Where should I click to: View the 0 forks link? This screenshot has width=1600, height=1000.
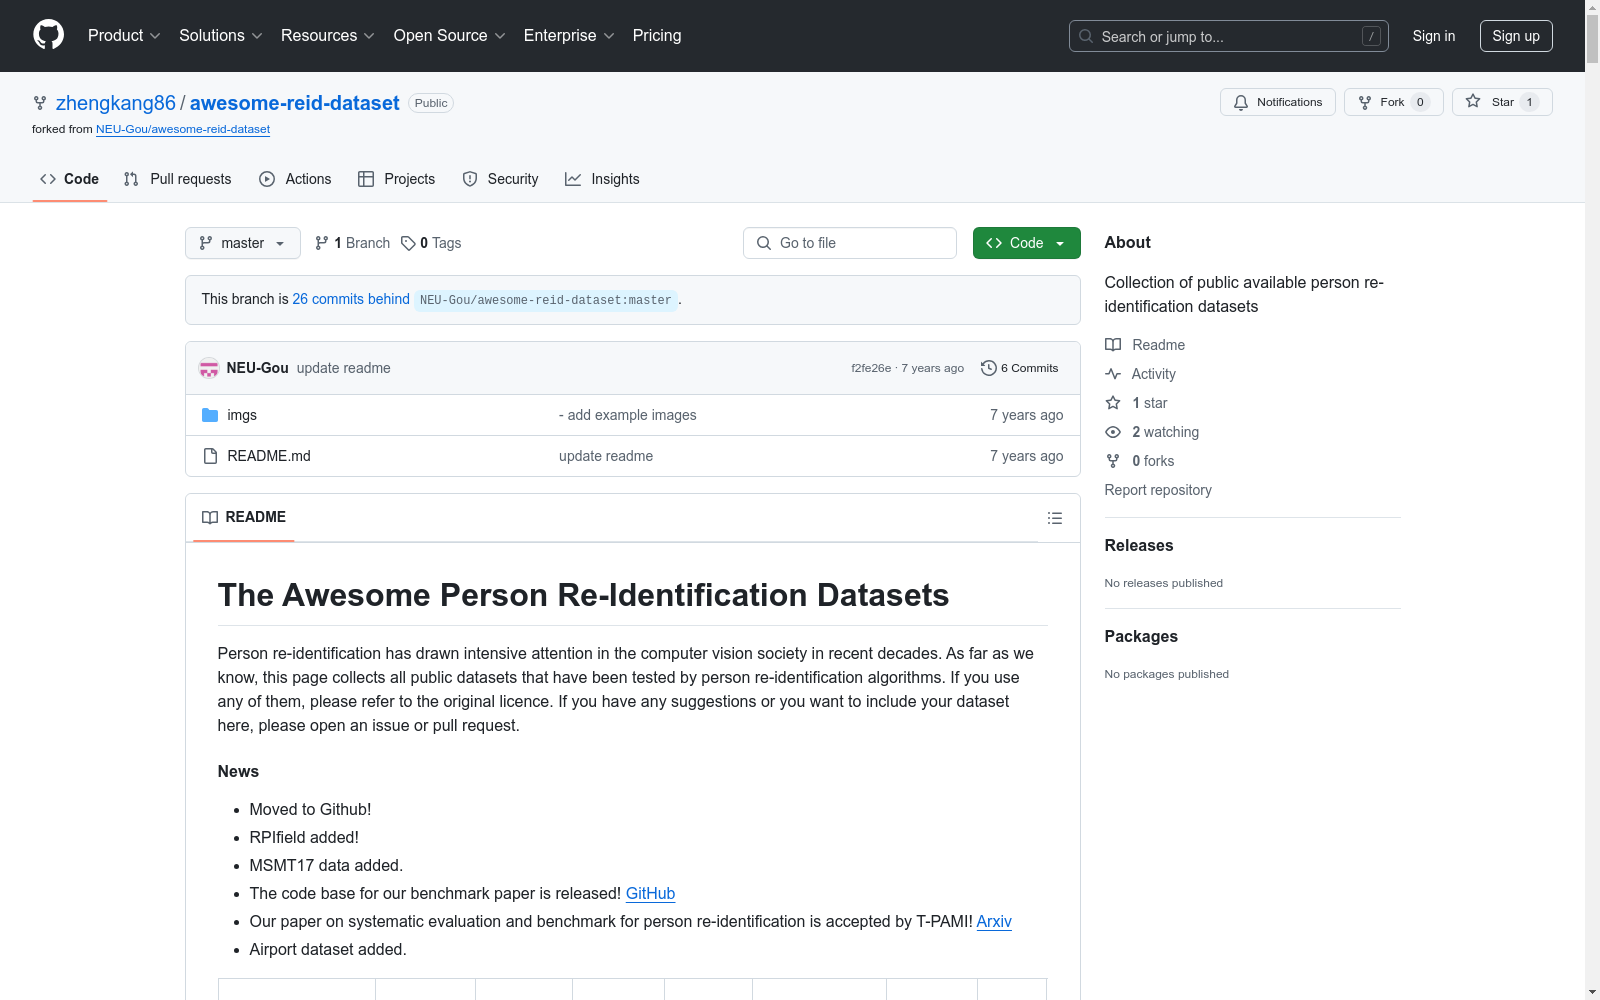pos(1140,461)
